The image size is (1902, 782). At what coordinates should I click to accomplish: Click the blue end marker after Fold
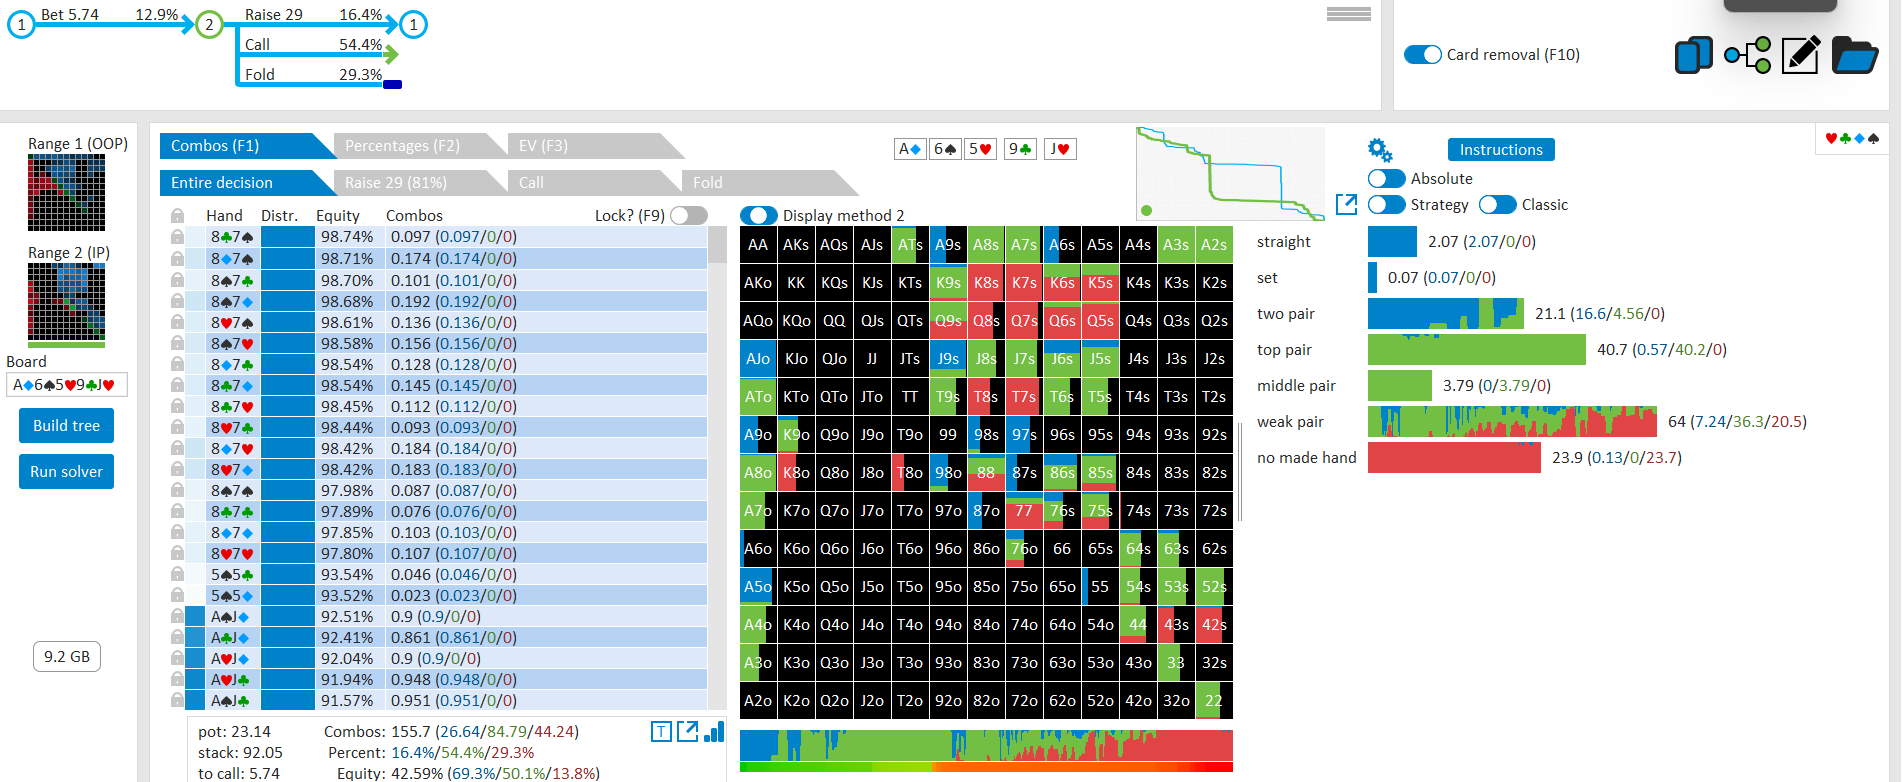tap(393, 84)
